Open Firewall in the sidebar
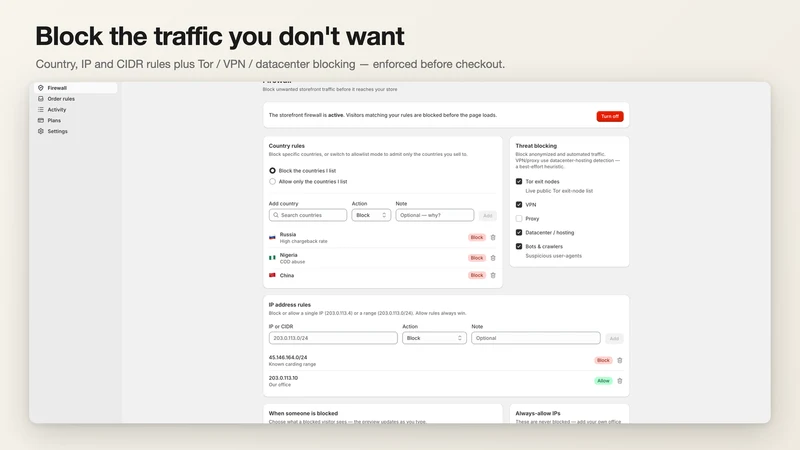The height and width of the screenshot is (450, 800). click(76, 88)
